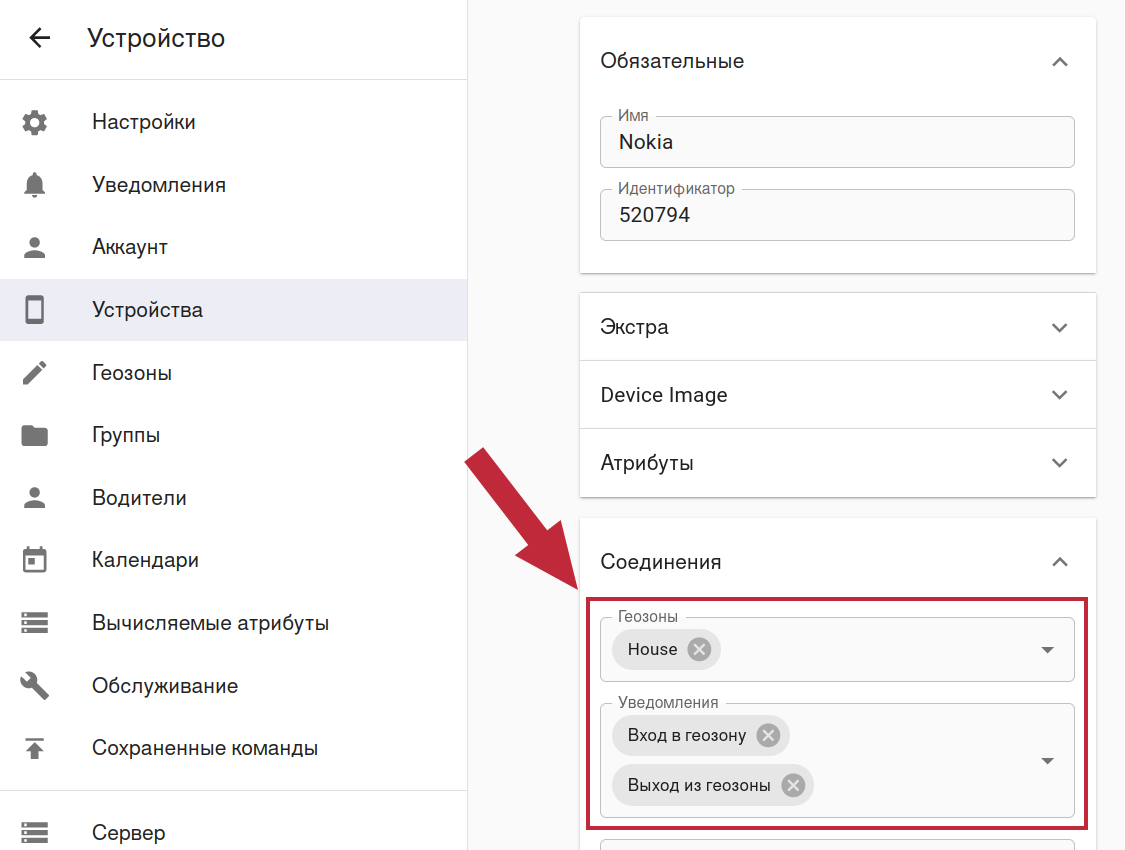Image resolution: width=1125 pixels, height=850 pixels.
Task: Expand the Экстра section
Action: [1060, 327]
